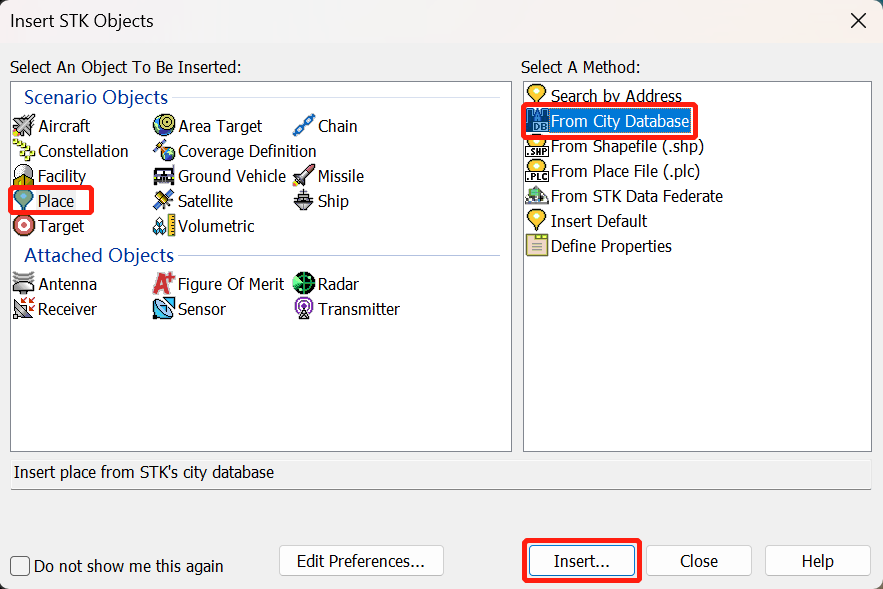This screenshot has width=883, height=589.
Task: Select the Chain object icon
Action: pos(304,126)
